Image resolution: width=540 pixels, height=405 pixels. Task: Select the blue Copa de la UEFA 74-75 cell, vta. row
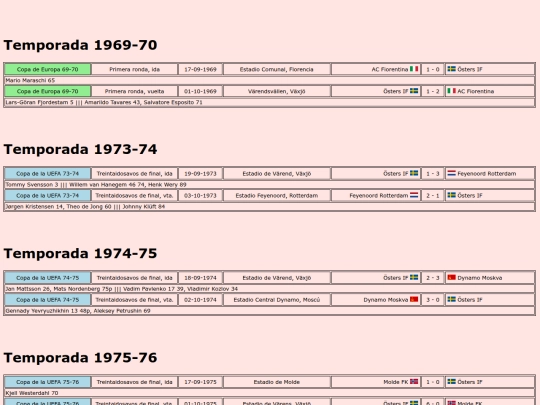click(x=48, y=300)
